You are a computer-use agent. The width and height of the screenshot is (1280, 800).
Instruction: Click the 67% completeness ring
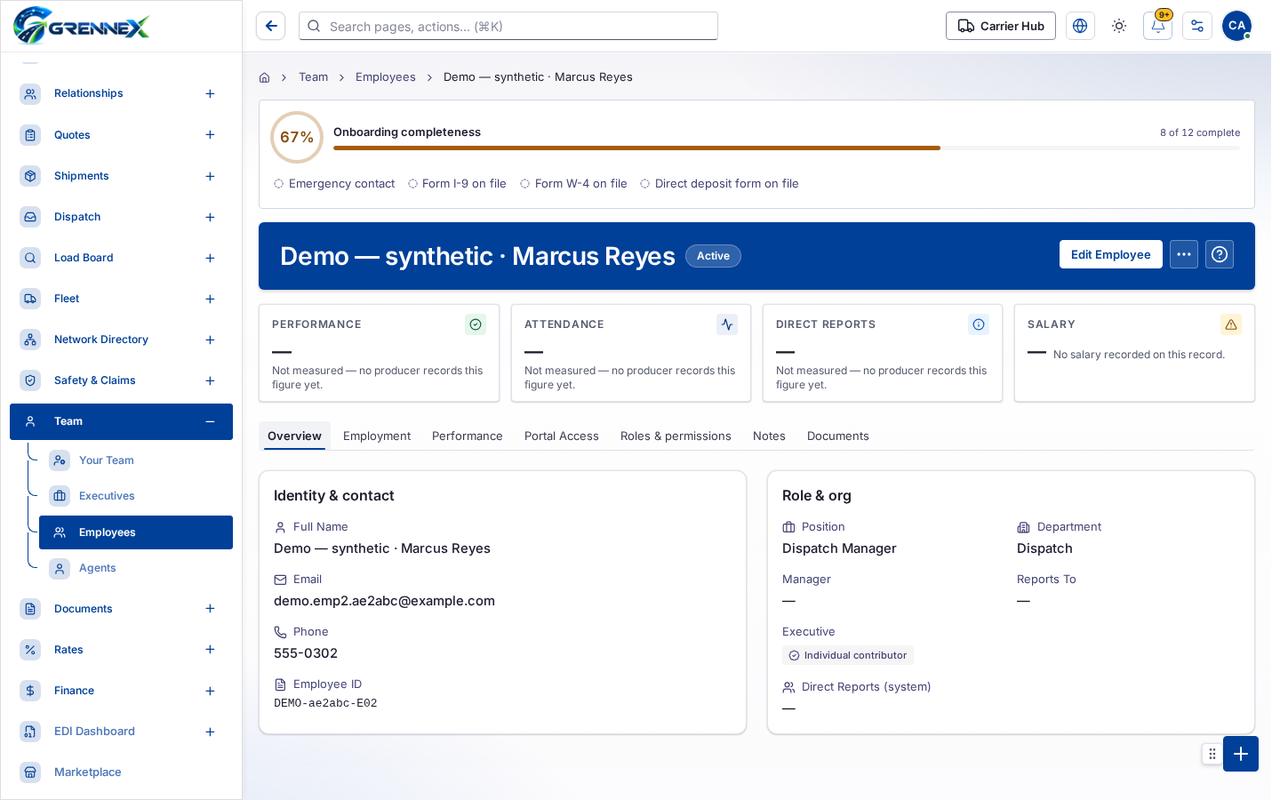pyautogui.click(x=297, y=137)
